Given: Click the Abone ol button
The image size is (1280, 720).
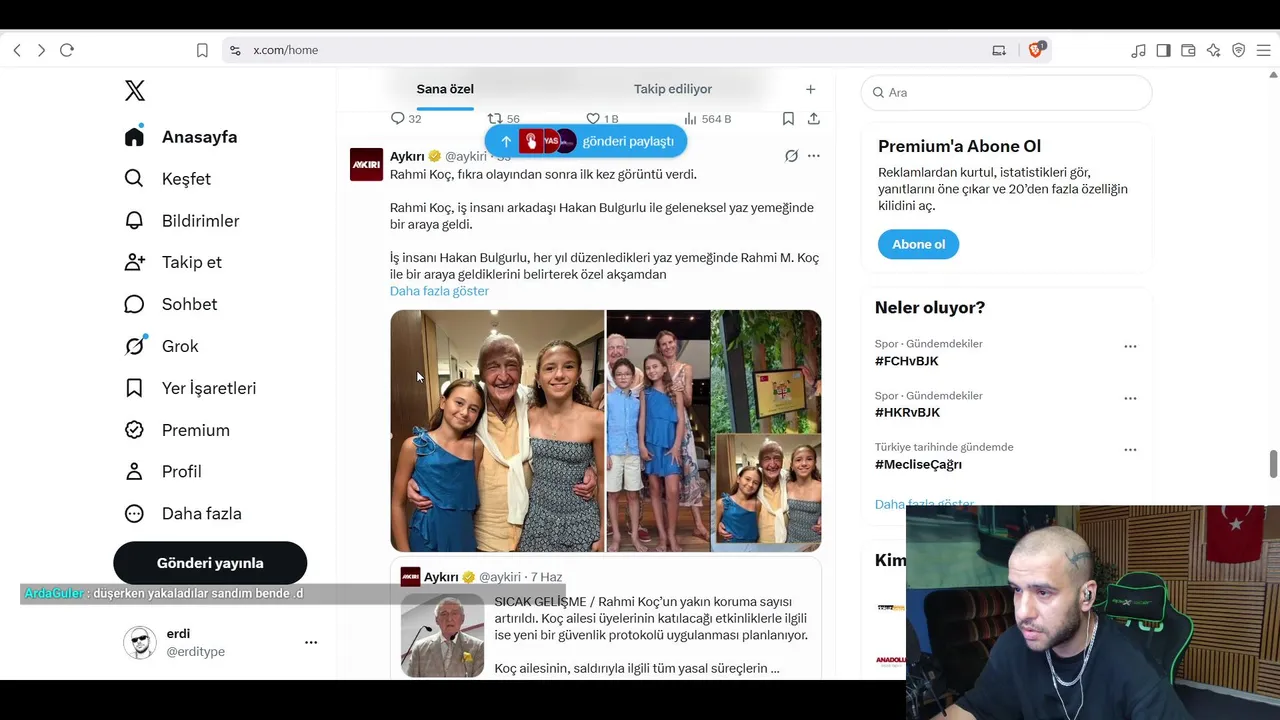Looking at the screenshot, I should (918, 244).
